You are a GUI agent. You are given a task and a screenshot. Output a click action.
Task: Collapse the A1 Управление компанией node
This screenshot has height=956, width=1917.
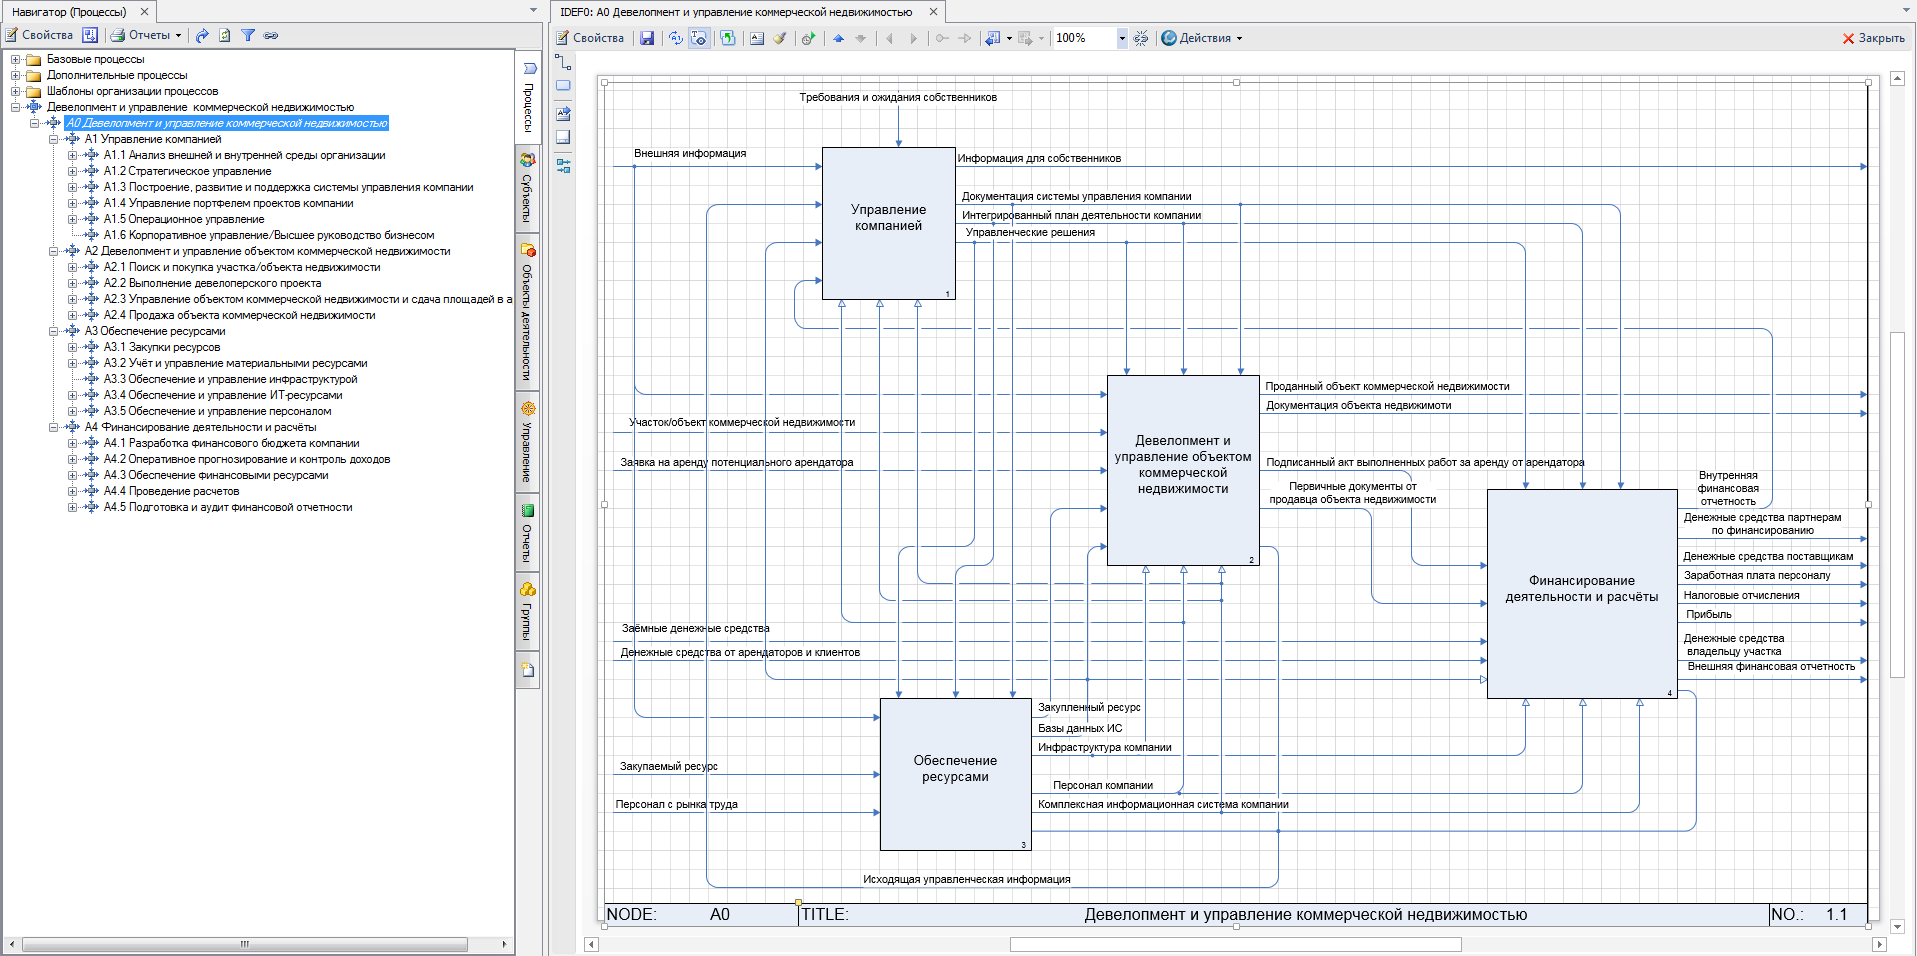coord(54,139)
